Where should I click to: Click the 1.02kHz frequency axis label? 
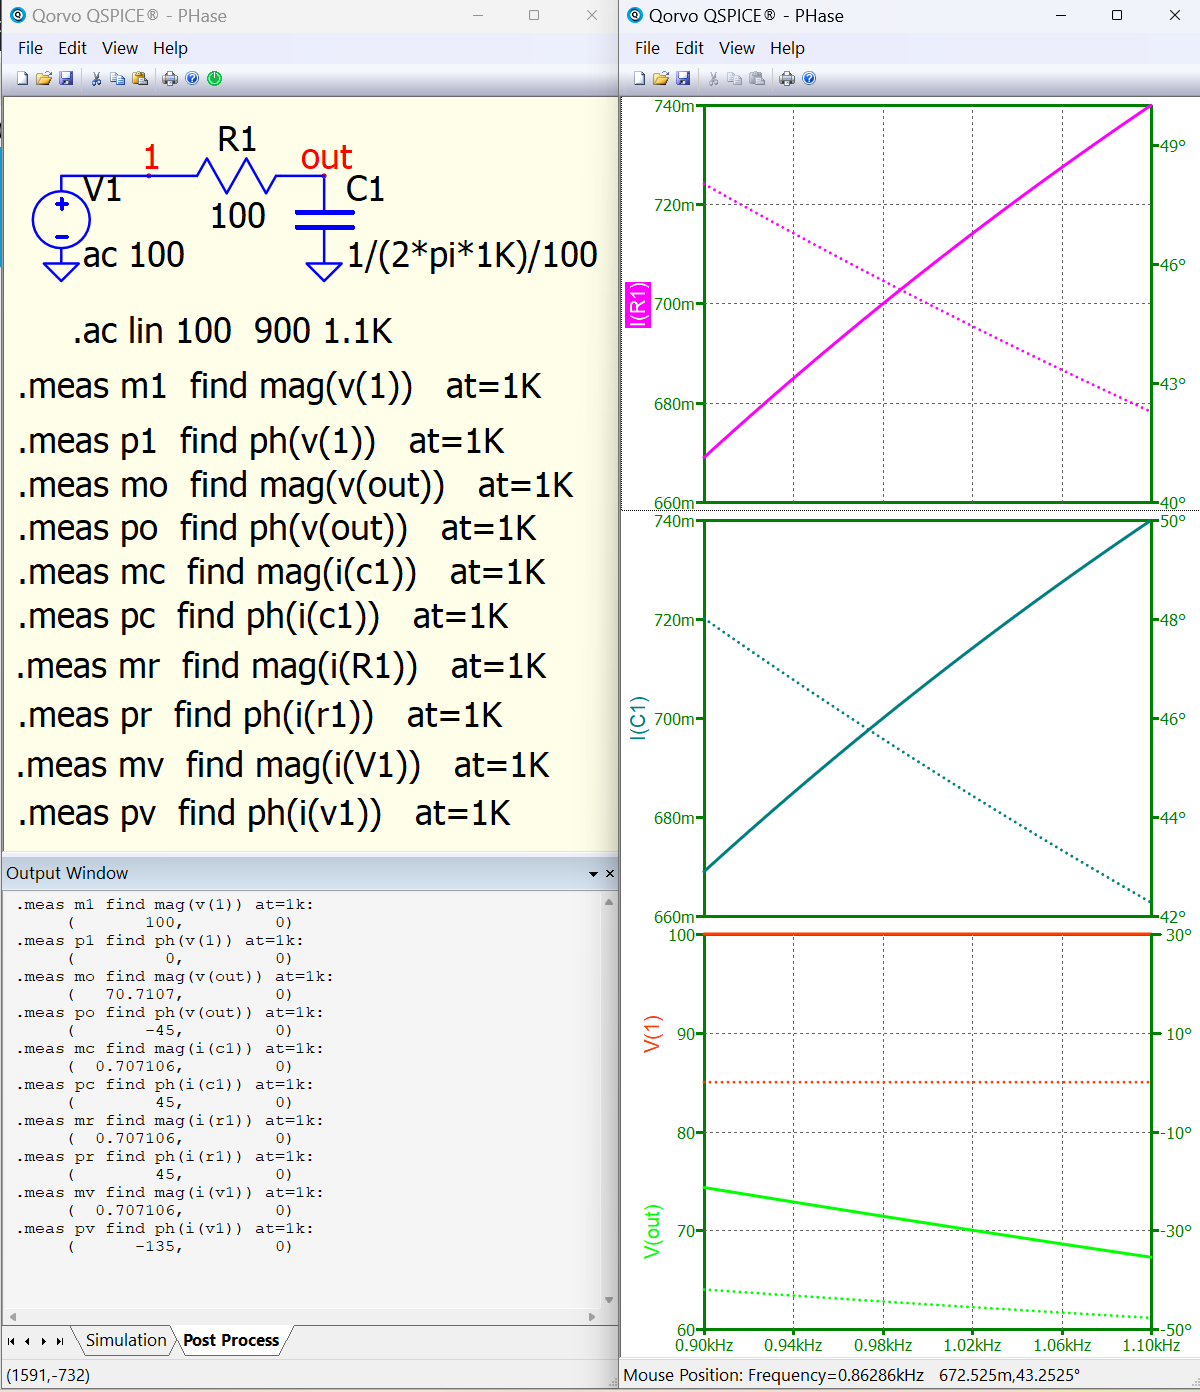pyautogui.click(x=972, y=1345)
